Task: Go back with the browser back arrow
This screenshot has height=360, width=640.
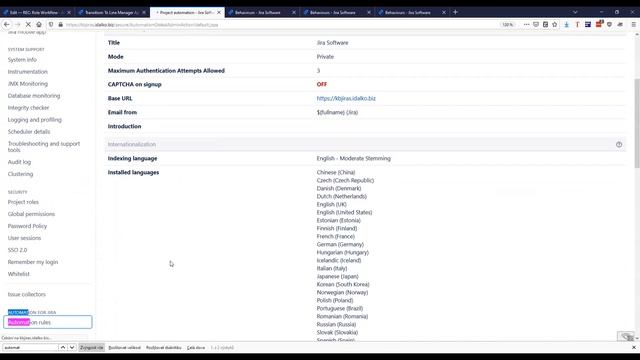Action: click(x=7, y=24)
